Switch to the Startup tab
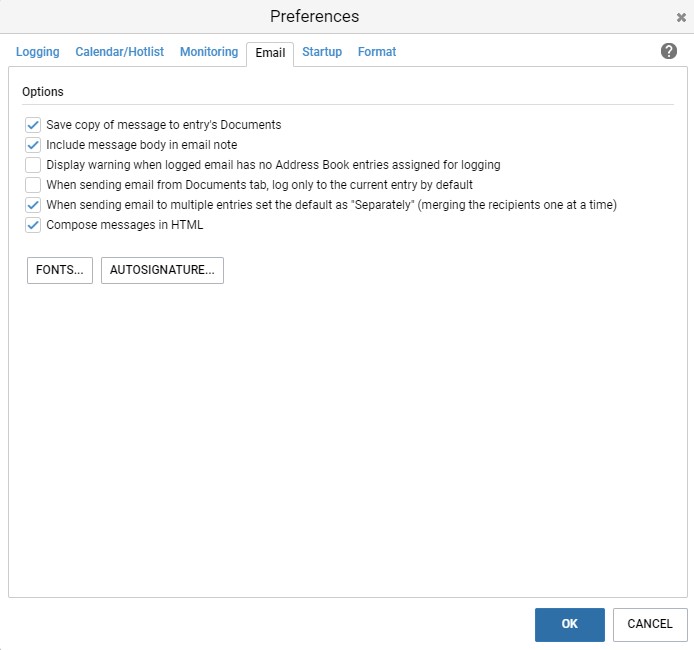The image size is (694, 650). [x=322, y=52]
